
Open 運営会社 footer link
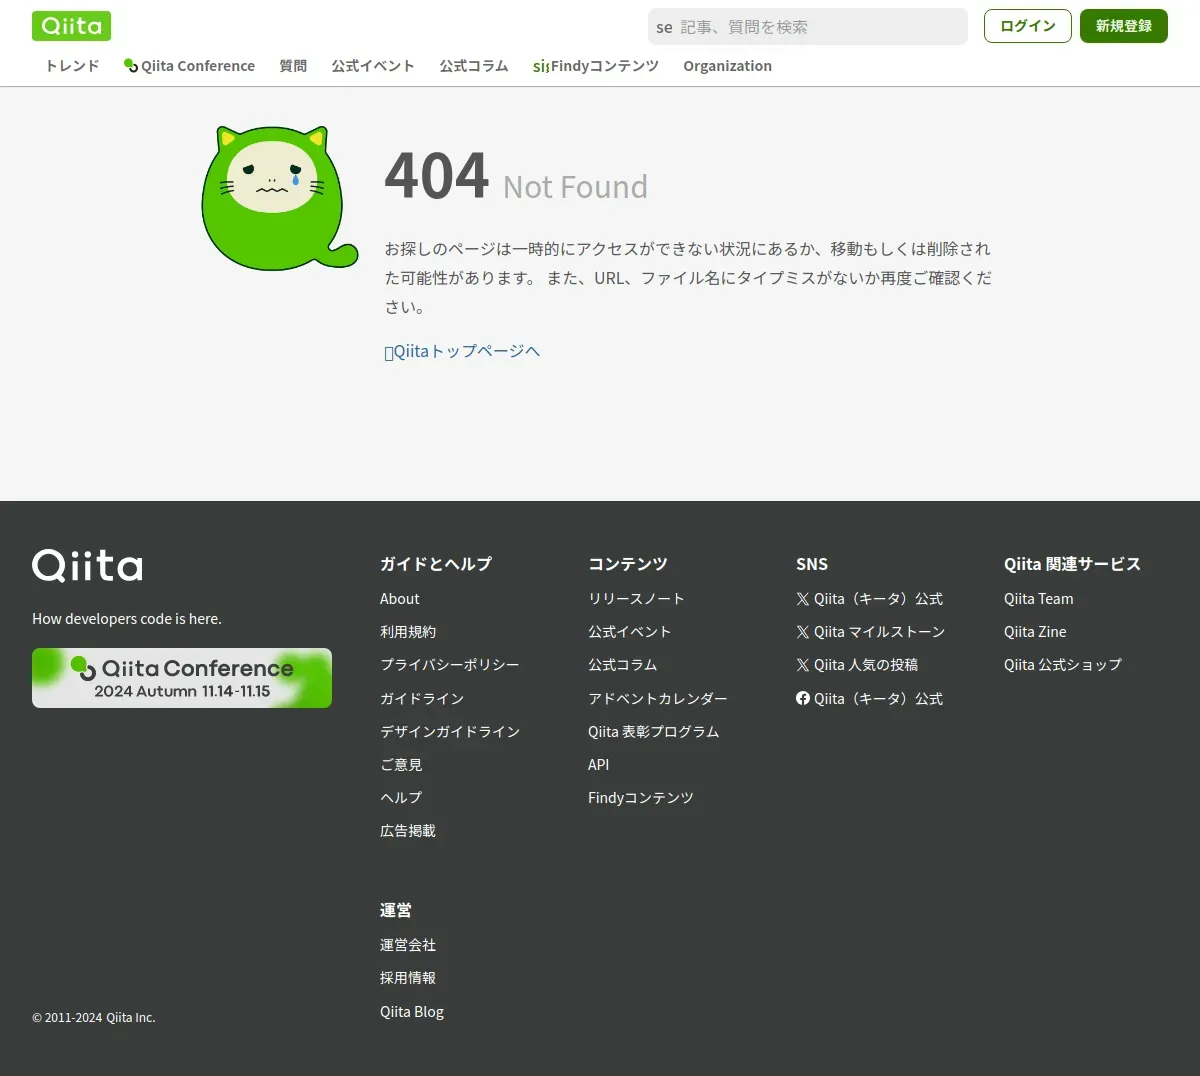click(408, 945)
